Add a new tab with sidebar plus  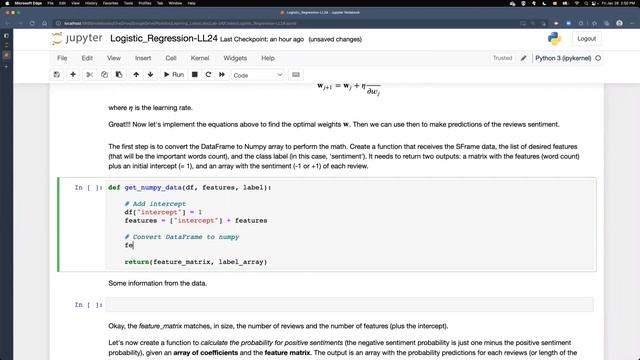pyautogui.click(x=6, y=66)
